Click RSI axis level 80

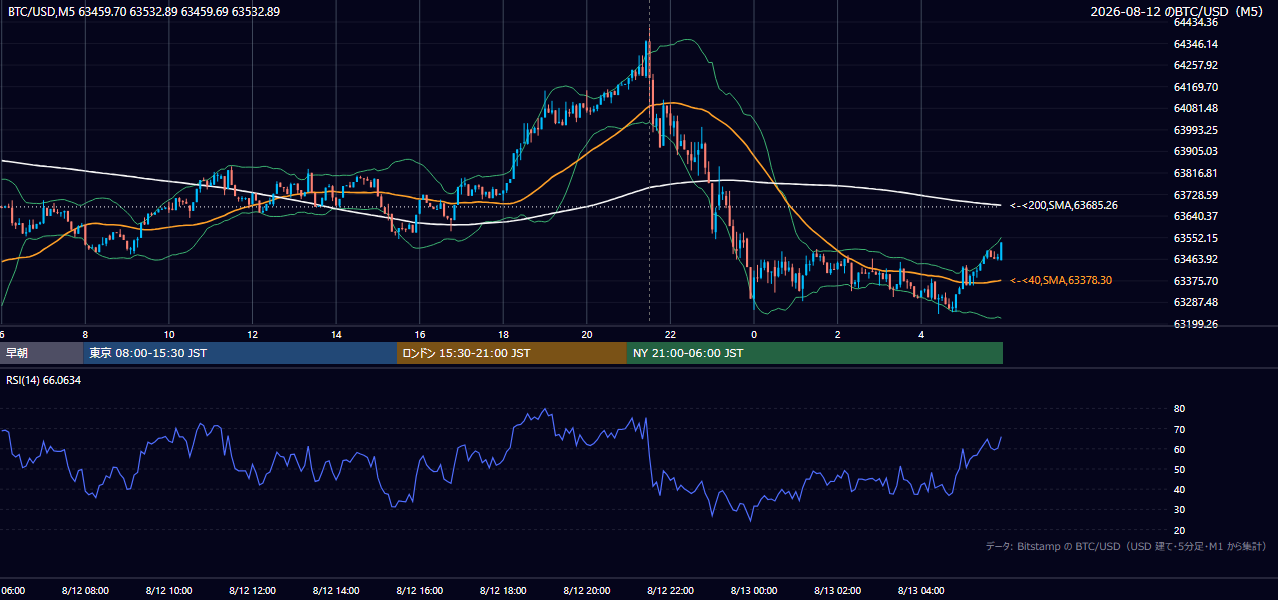pos(1179,409)
